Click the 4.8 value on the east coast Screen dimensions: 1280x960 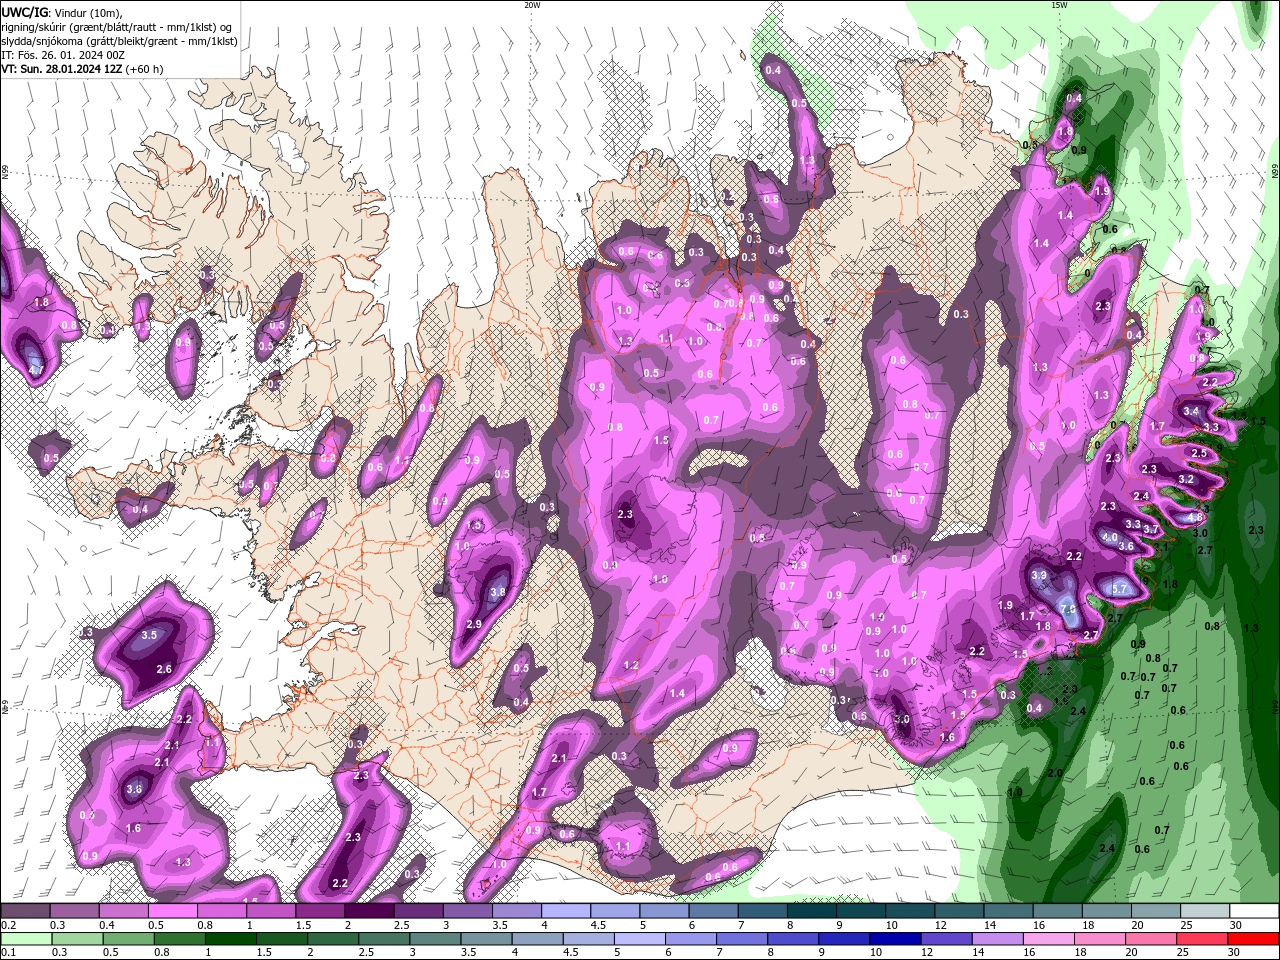click(x=1194, y=518)
